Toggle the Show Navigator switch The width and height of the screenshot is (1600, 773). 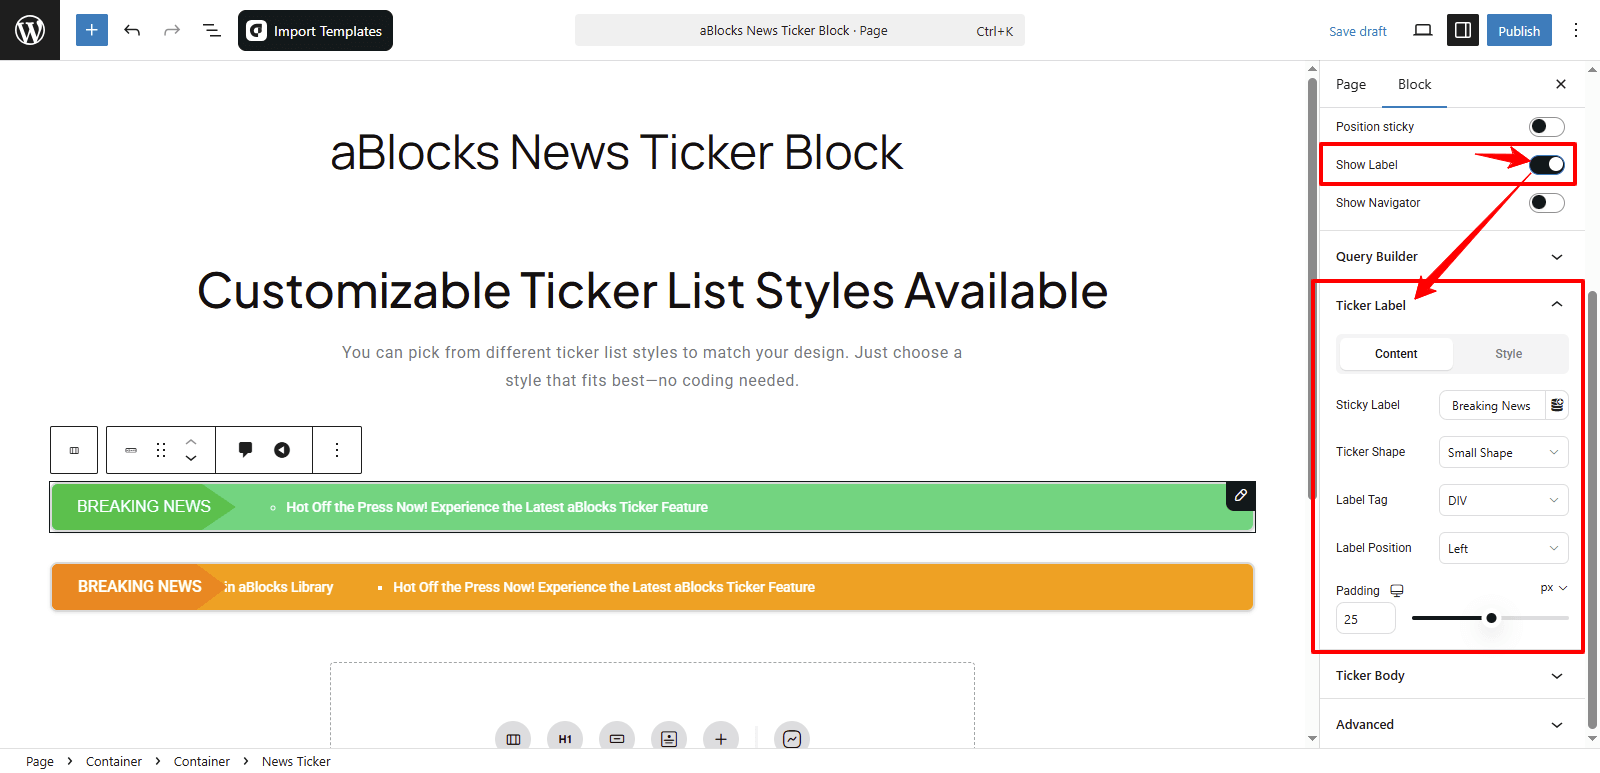1546,203
